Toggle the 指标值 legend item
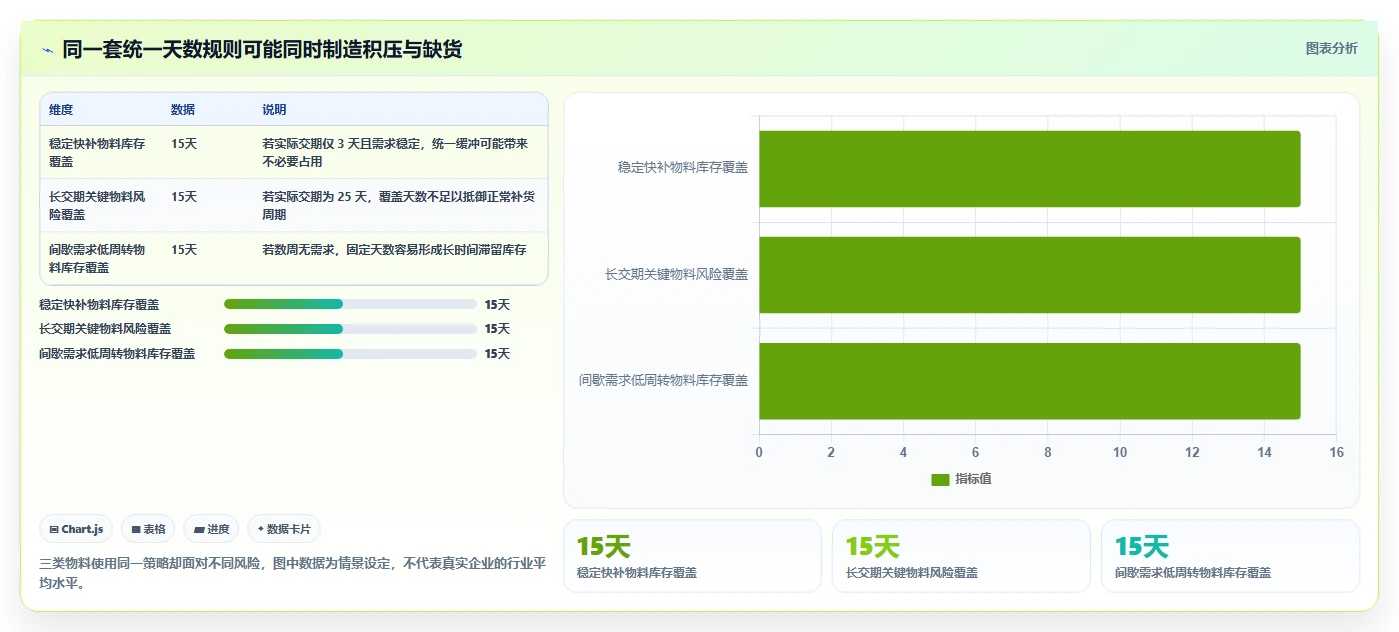Viewport: 1399px width, 632px height. tap(961, 479)
